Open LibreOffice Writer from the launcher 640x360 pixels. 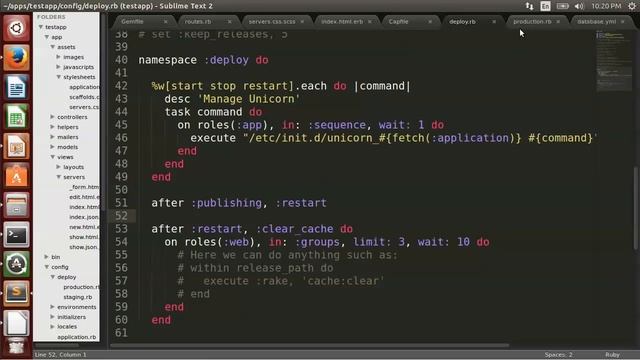[x=16, y=87]
